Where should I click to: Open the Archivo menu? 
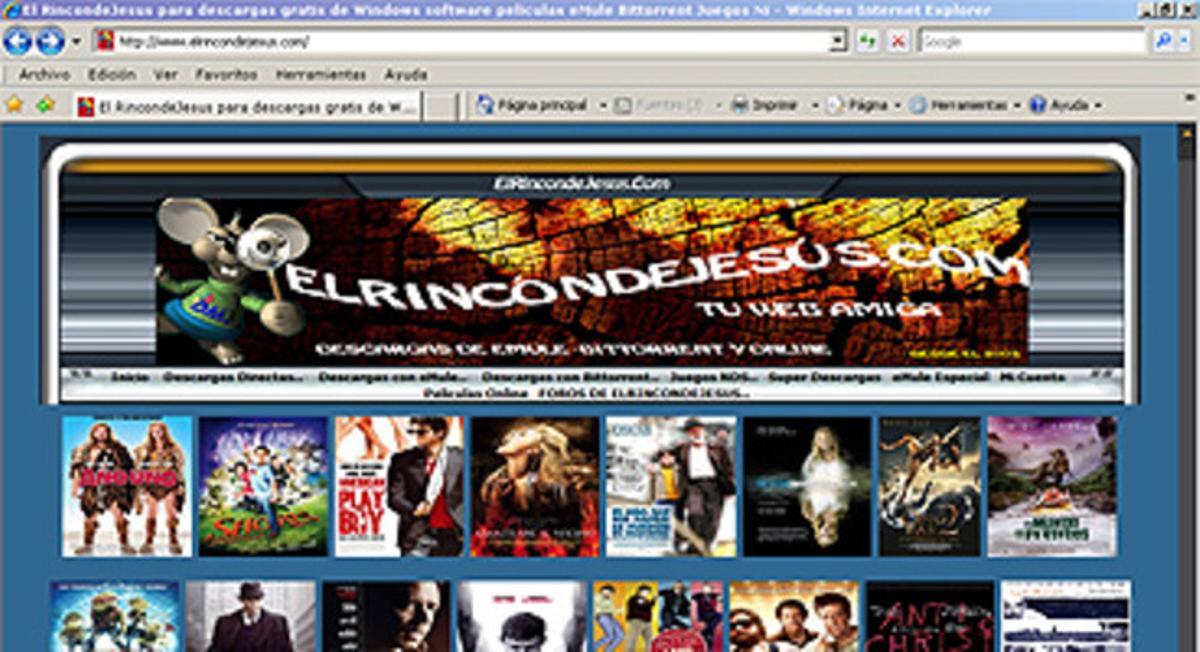pos(44,75)
